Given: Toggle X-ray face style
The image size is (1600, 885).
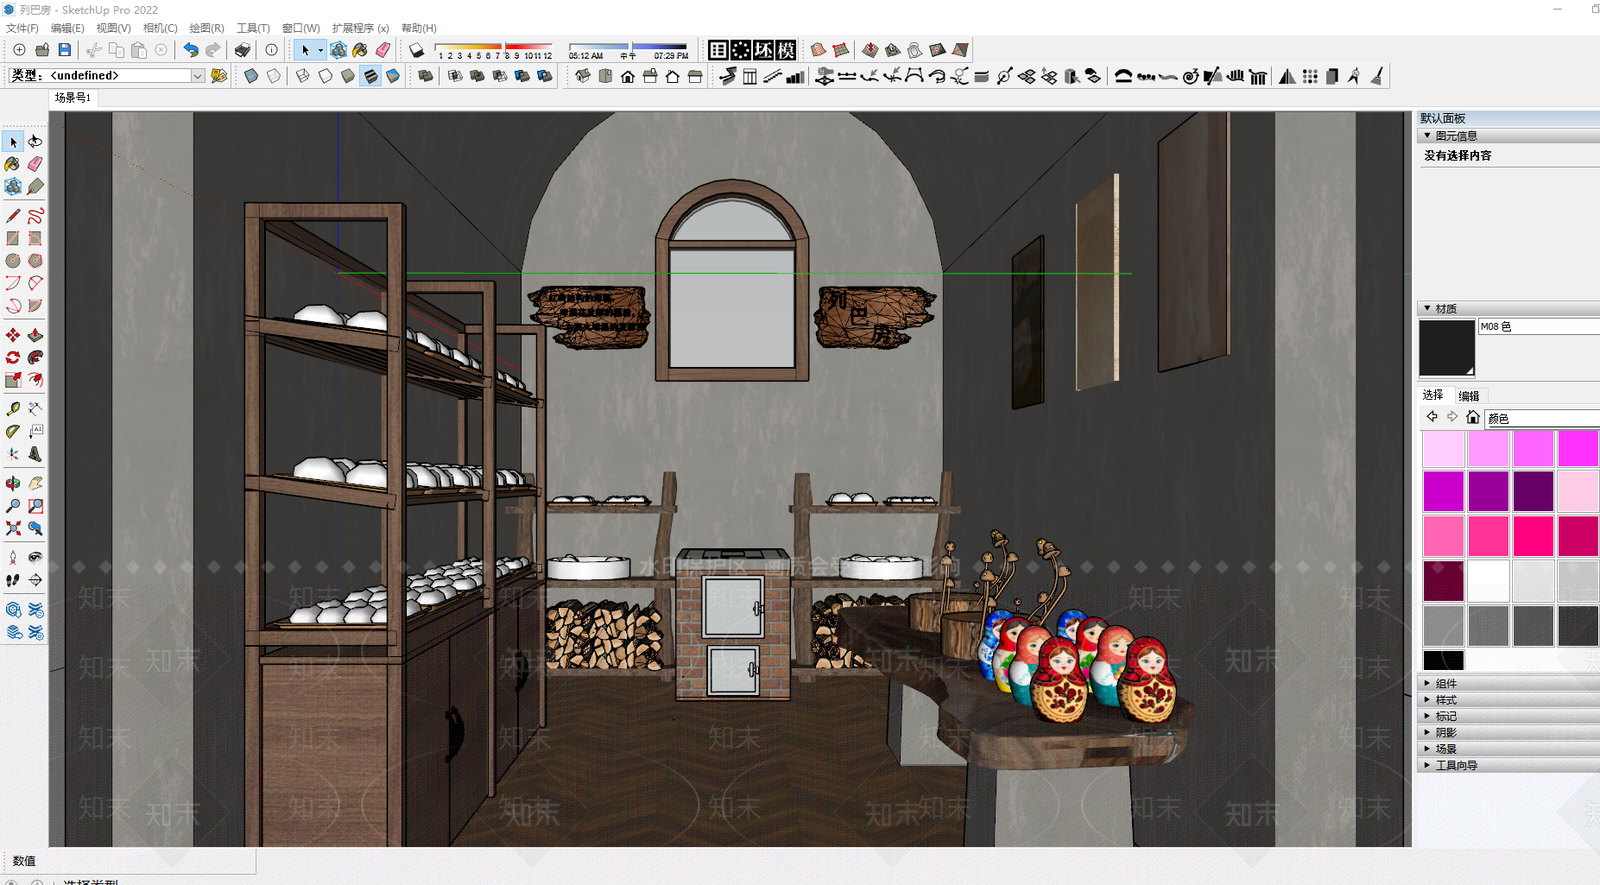Looking at the screenshot, I should click(251, 76).
